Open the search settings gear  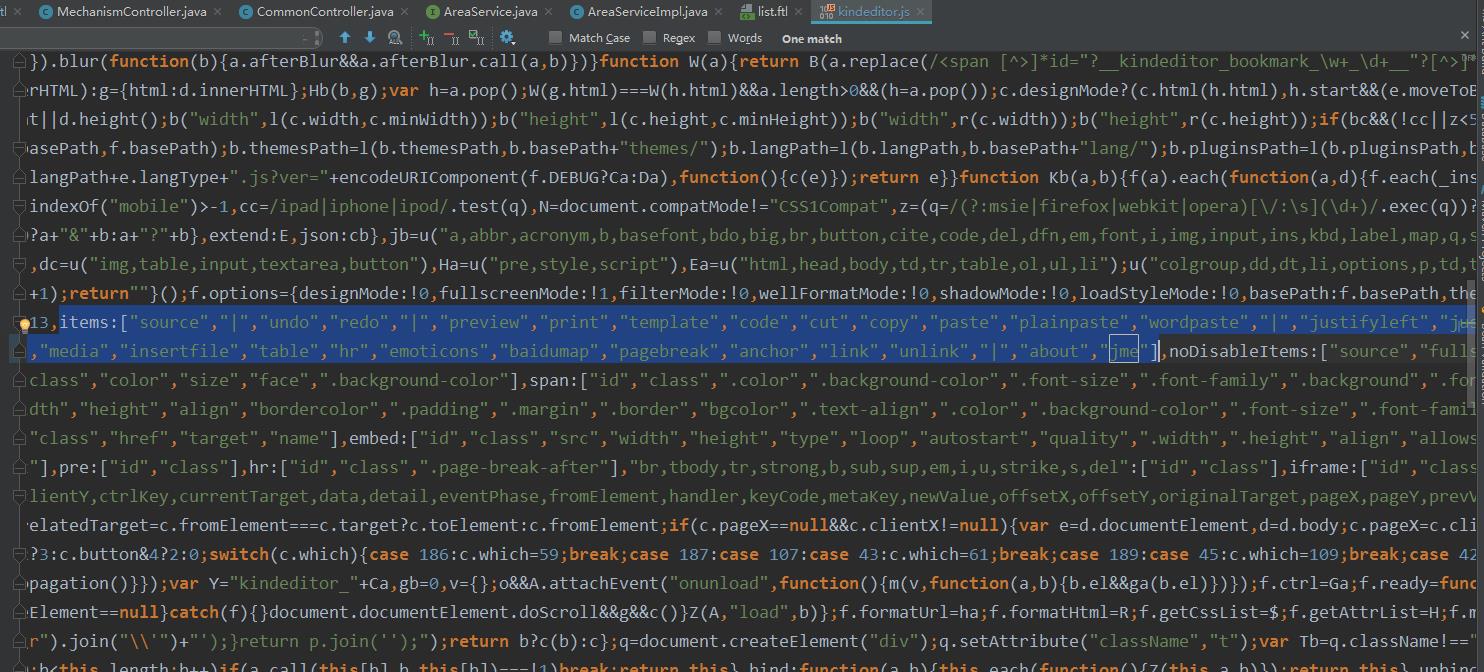(506, 36)
